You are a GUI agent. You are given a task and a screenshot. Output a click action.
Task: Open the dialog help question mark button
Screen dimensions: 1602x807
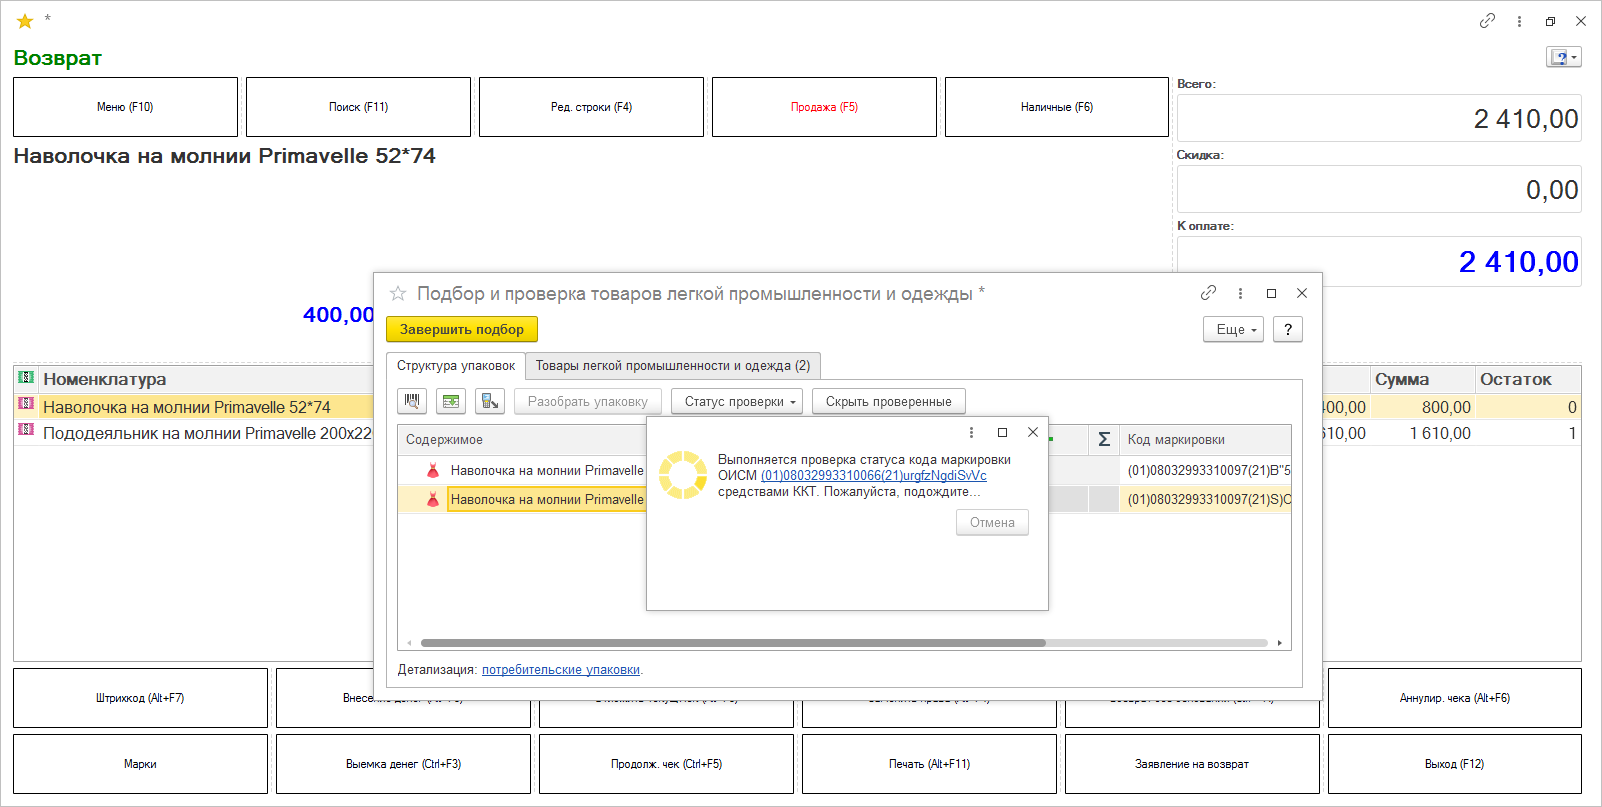click(x=1288, y=329)
